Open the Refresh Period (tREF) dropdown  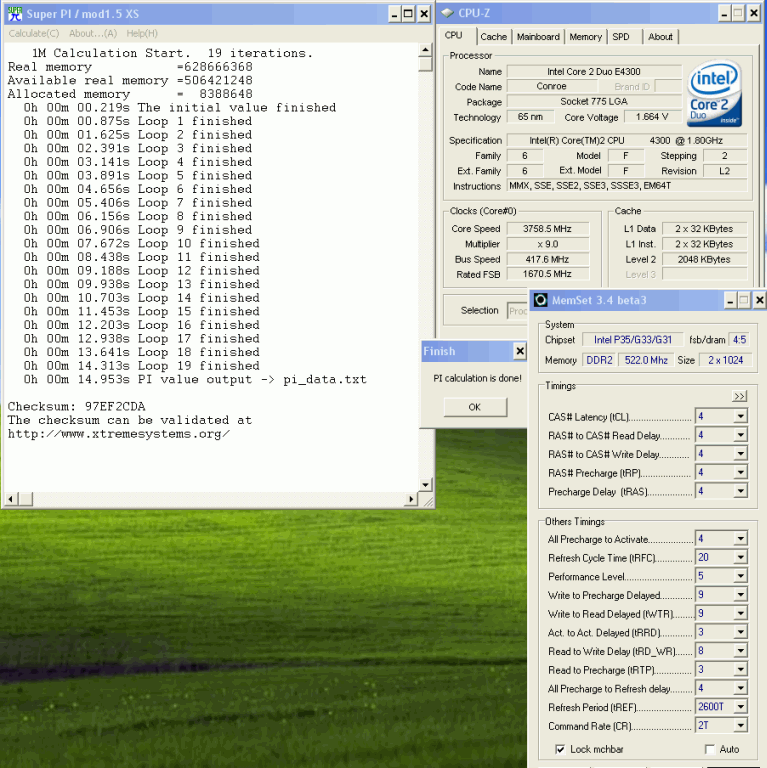(740, 707)
